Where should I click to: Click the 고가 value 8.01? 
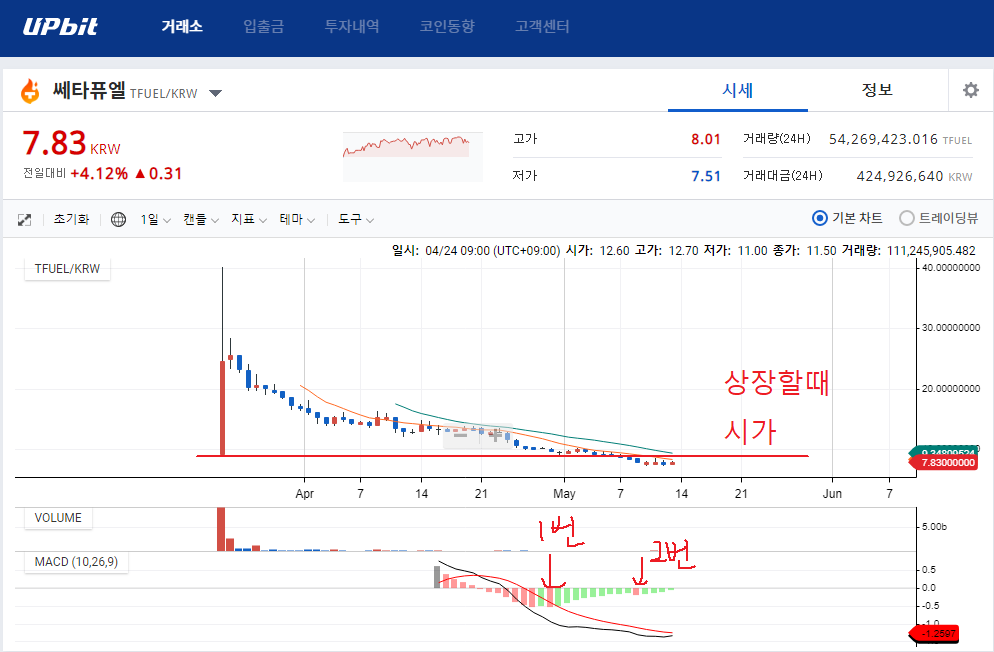[706, 139]
